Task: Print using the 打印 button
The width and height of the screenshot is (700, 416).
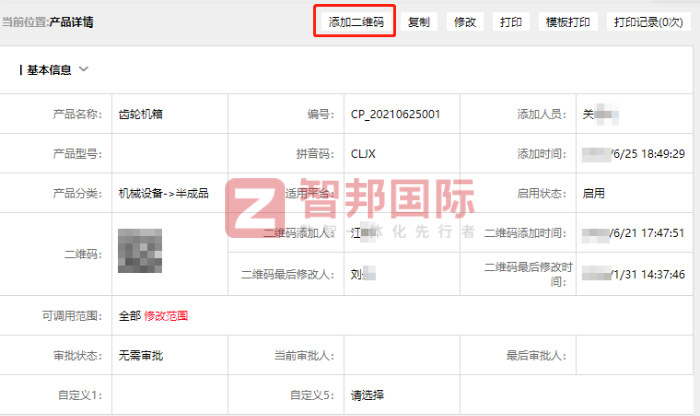Action: coord(510,22)
